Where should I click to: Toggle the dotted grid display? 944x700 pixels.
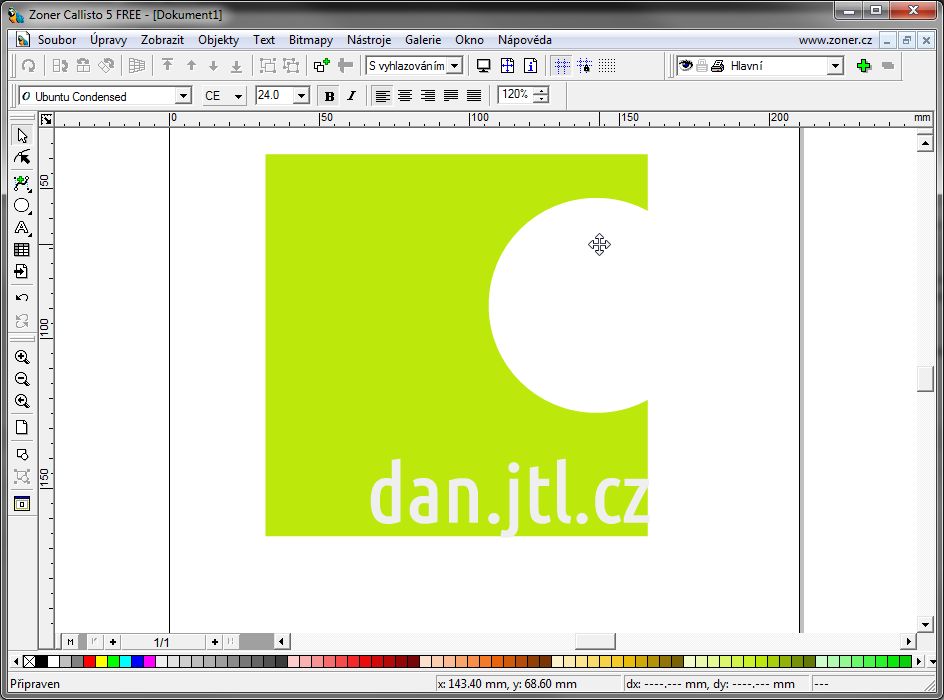coord(607,66)
